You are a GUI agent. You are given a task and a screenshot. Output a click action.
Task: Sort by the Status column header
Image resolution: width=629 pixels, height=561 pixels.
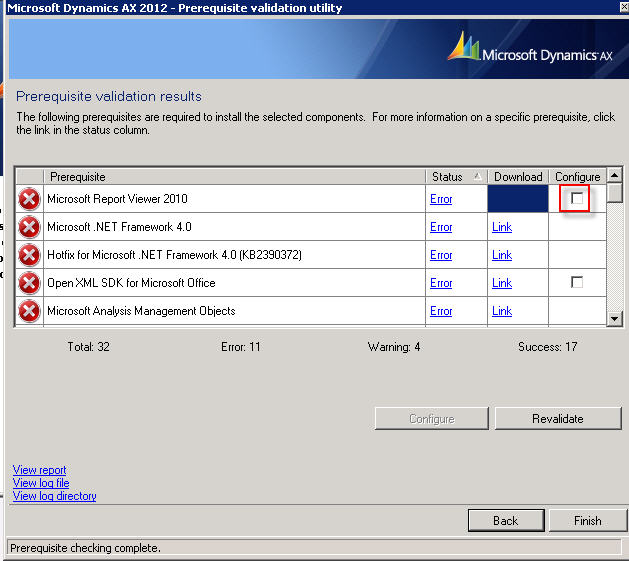(x=456, y=177)
